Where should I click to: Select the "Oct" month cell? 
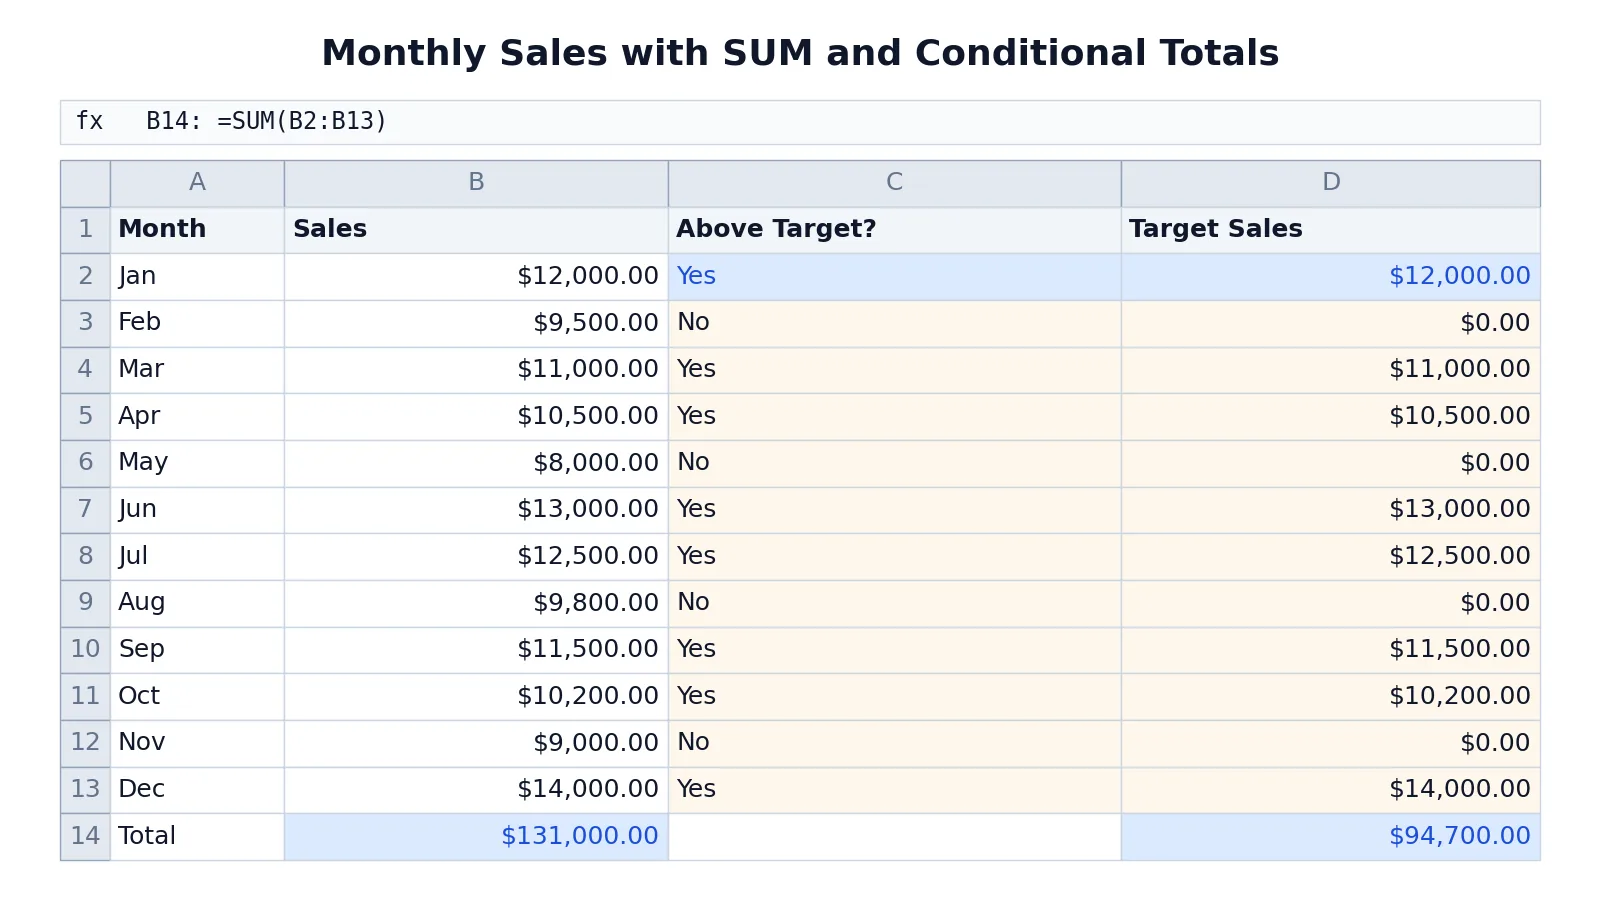[197, 697]
